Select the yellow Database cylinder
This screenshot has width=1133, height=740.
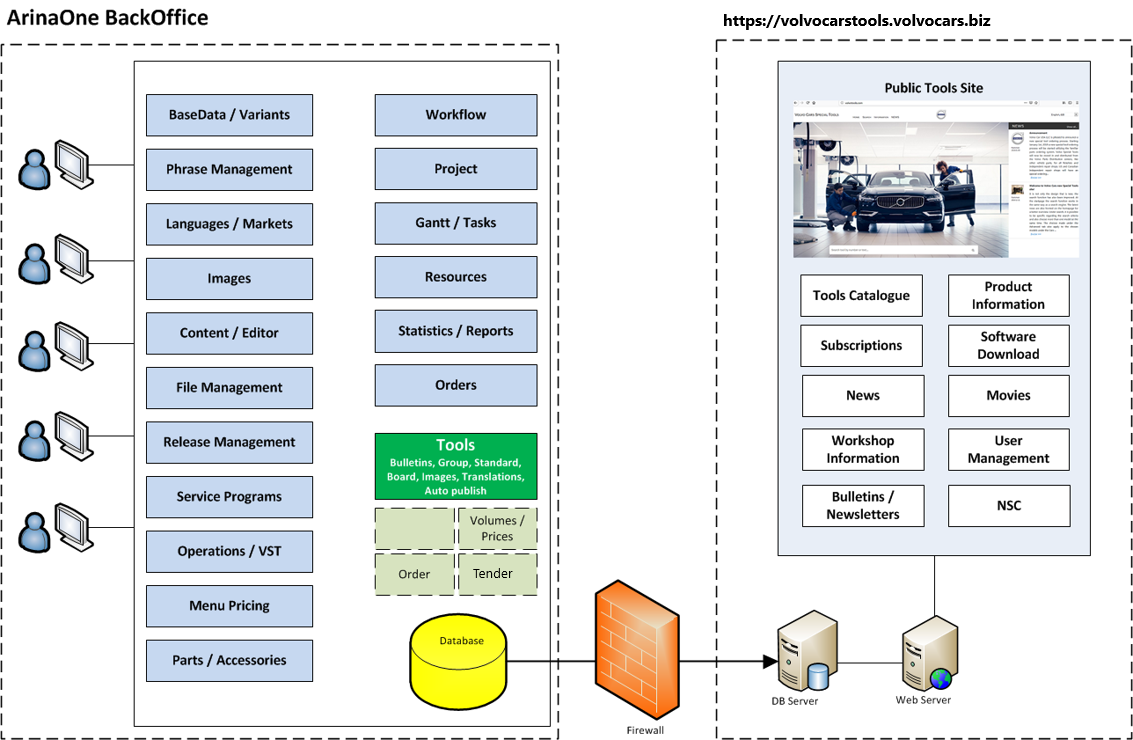460,660
